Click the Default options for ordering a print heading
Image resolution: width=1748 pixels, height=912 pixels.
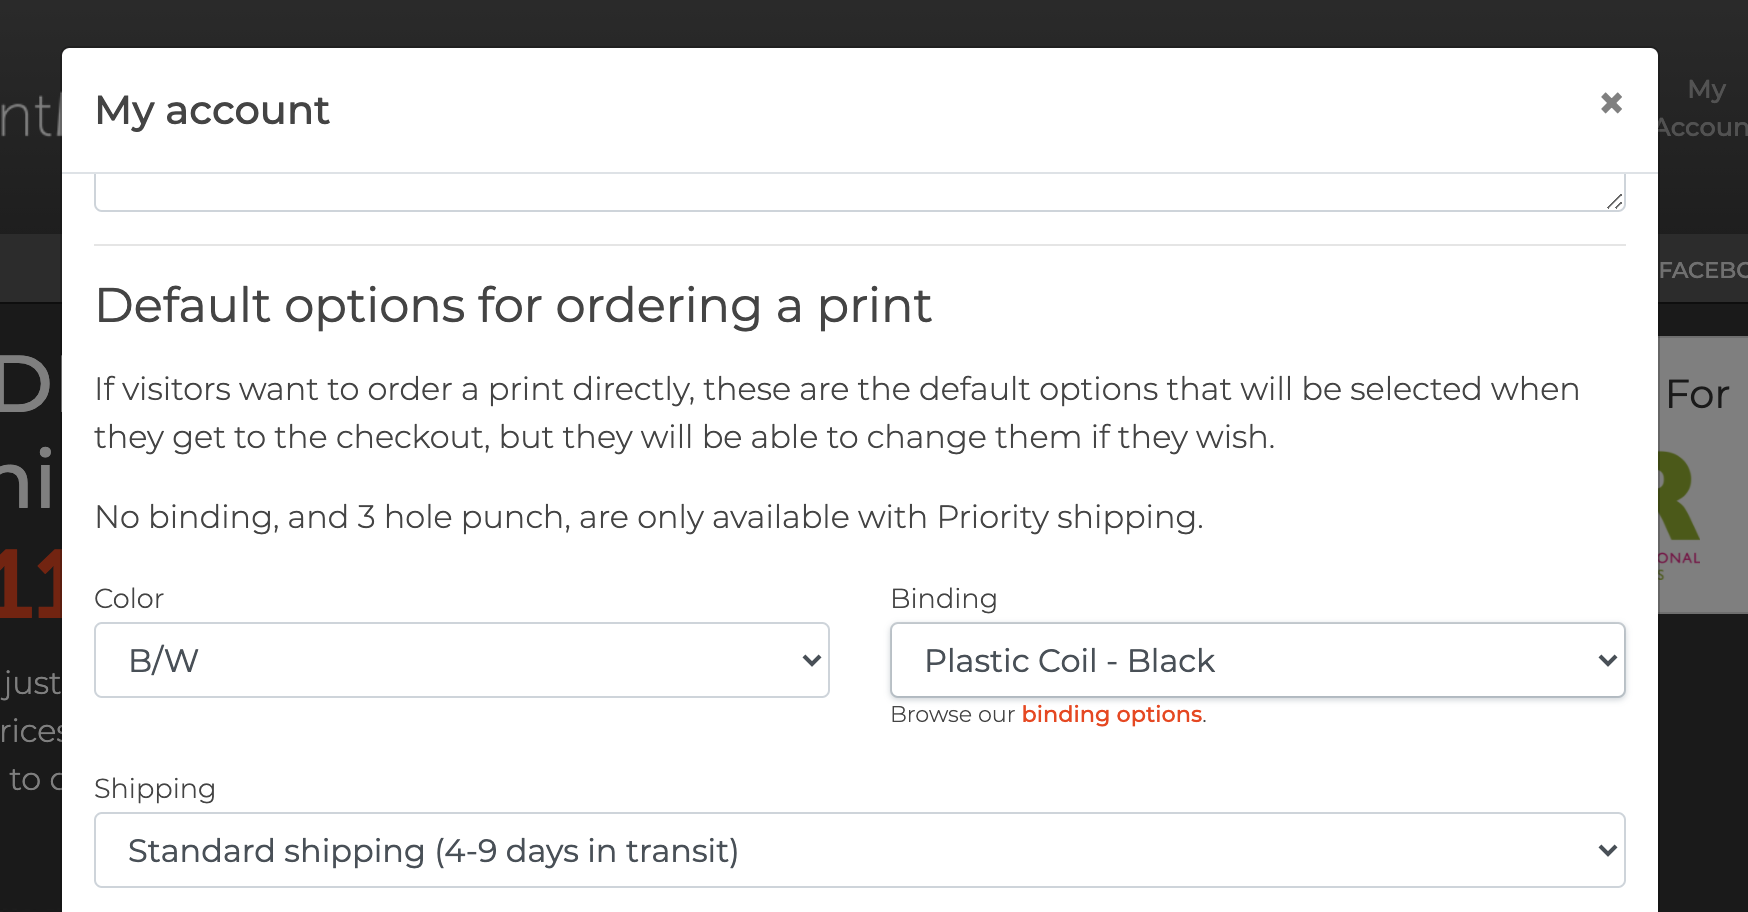click(x=513, y=306)
